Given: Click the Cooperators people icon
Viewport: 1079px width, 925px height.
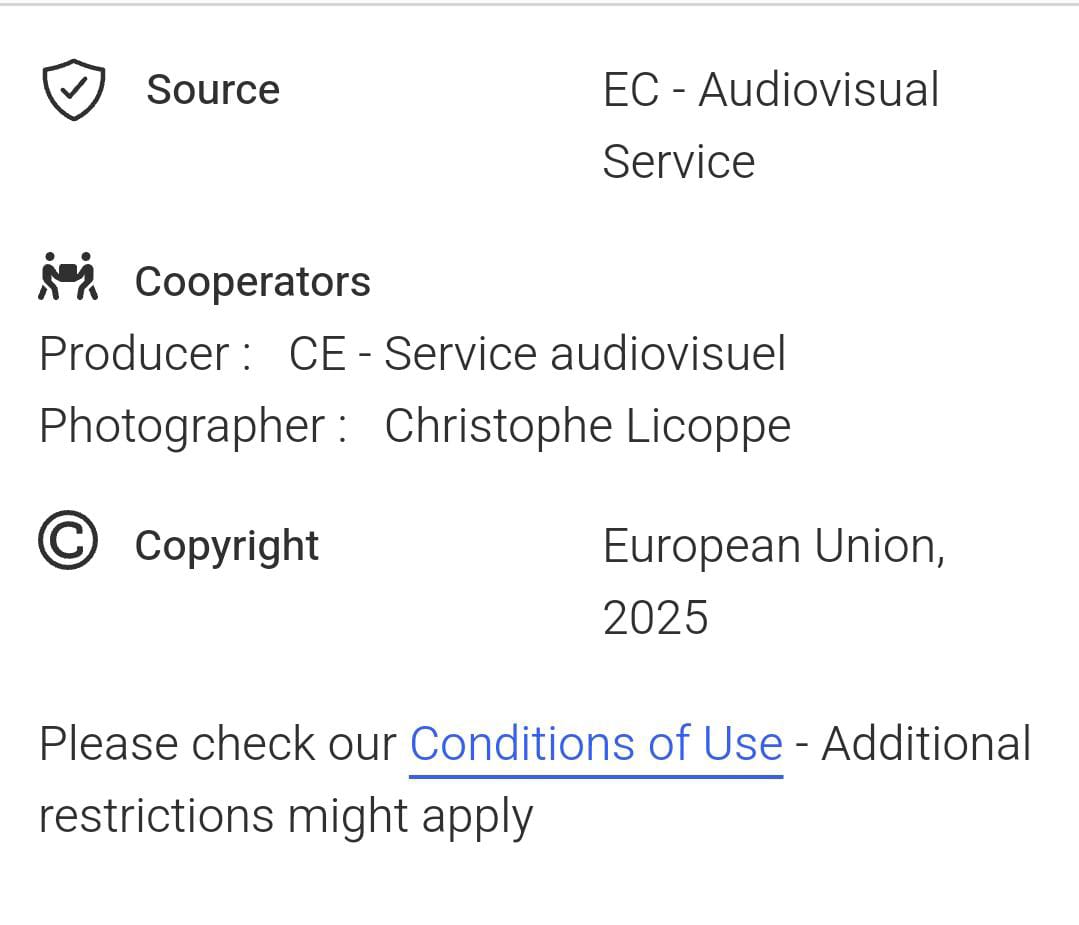Looking at the screenshot, I should point(68,277).
